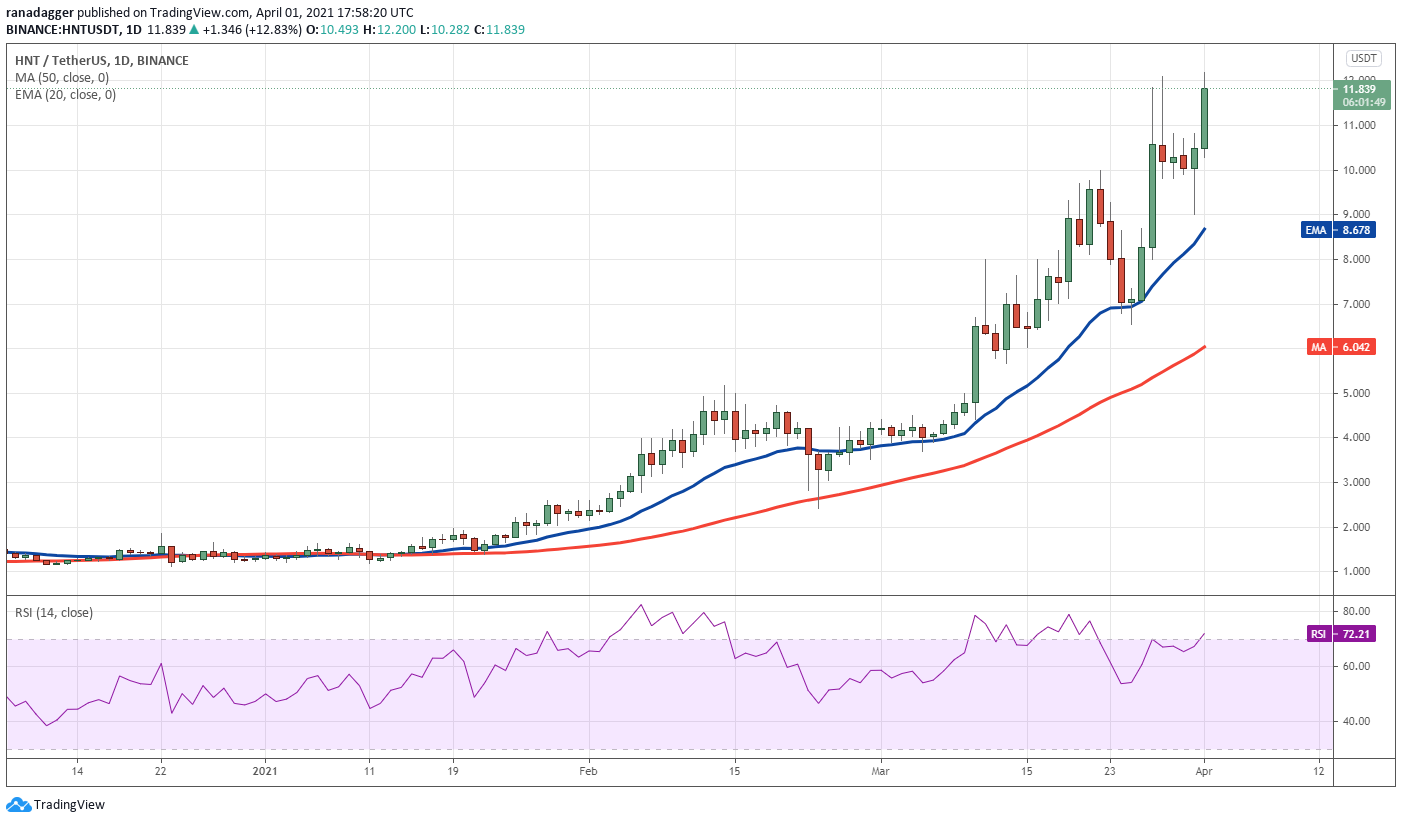The width and height of the screenshot is (1402, 823).
Task: Click the 80.00 RSI scale label
Action: pos(1356,611)
